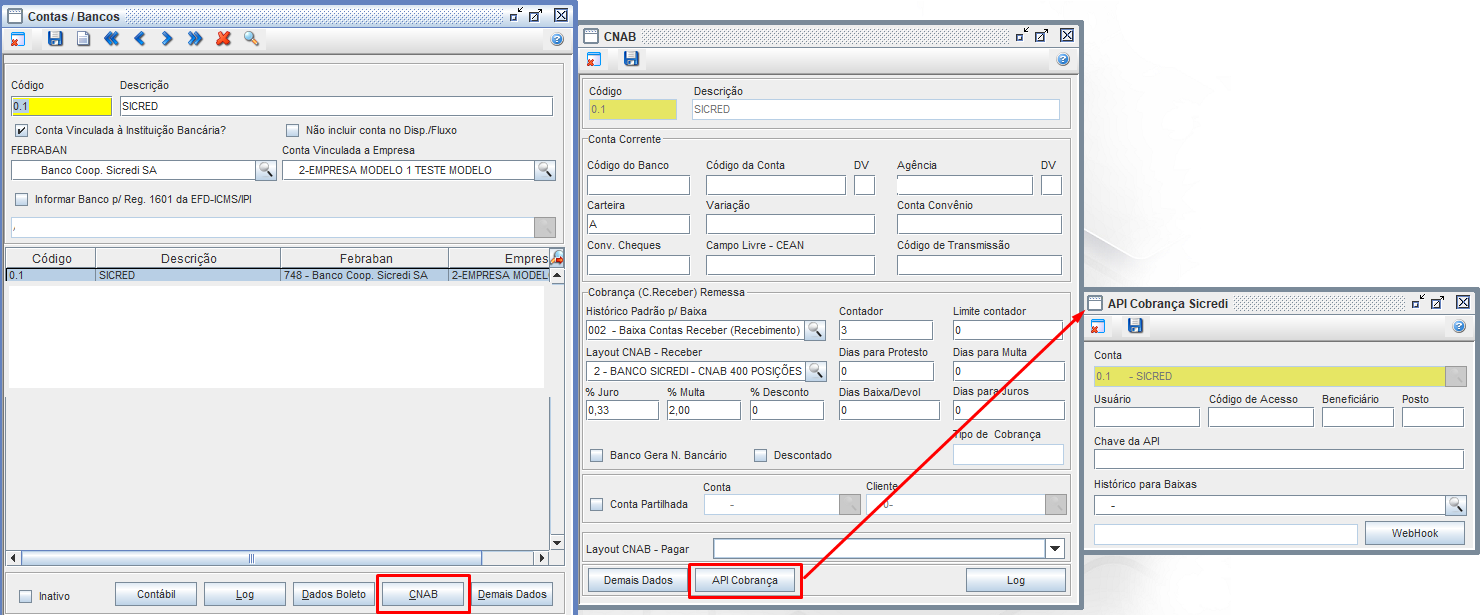
Task: Click the Dias para Protesto field
Action: point(886,371)
